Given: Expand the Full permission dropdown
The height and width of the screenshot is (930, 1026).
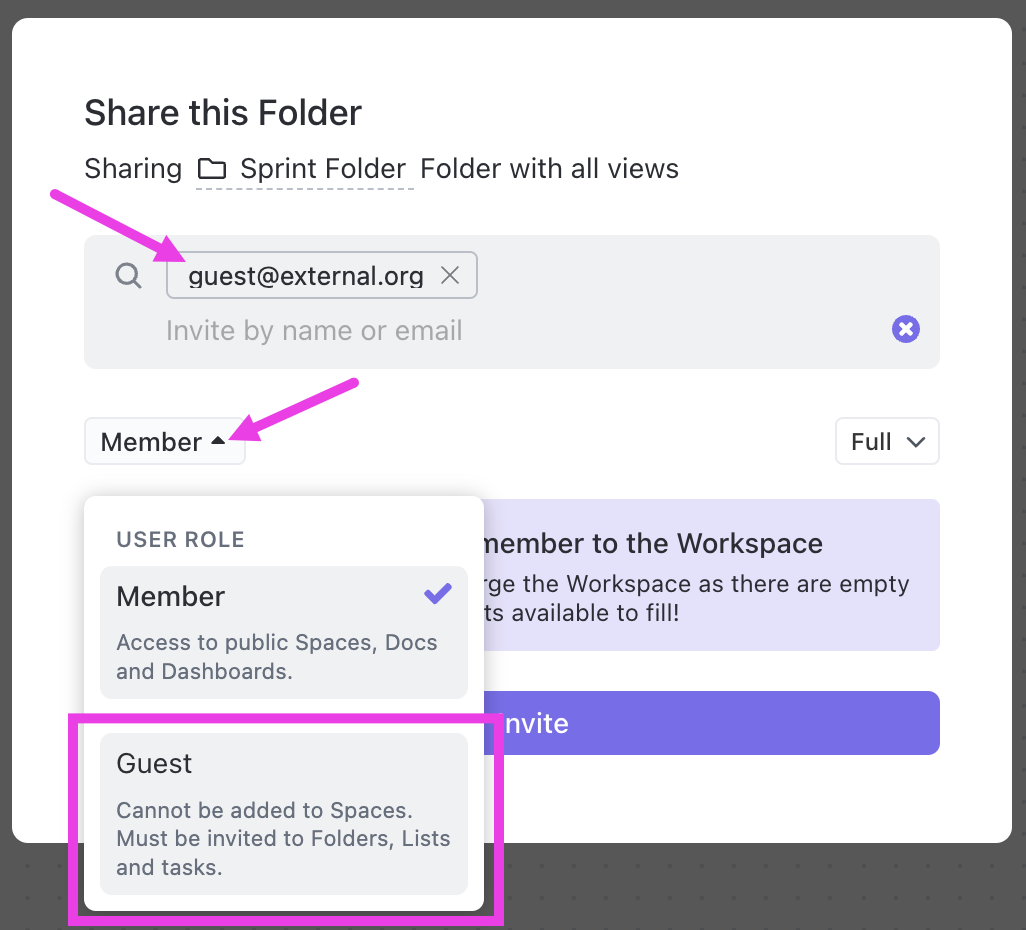Looking at the screenshot, I should click(x=886, y=442).
